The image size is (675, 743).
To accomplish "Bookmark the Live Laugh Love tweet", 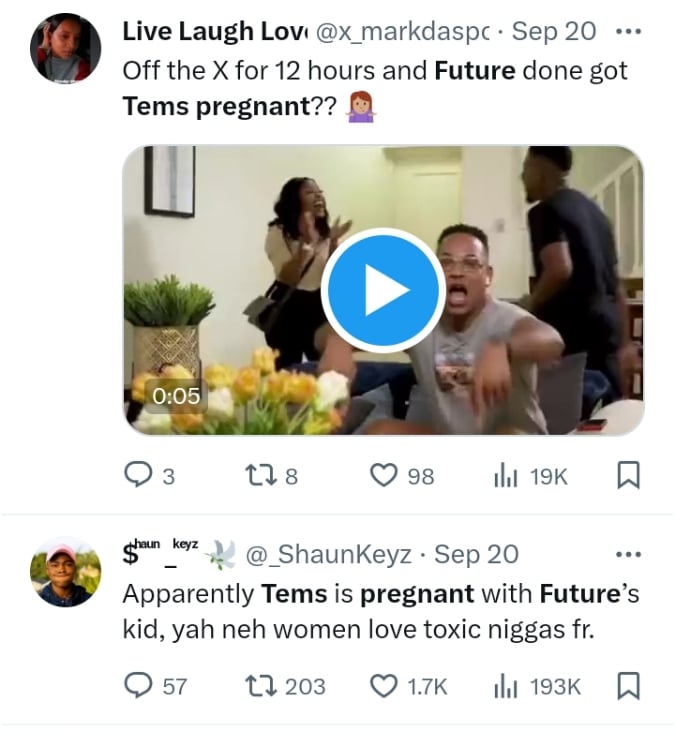I will pos(628,476).
